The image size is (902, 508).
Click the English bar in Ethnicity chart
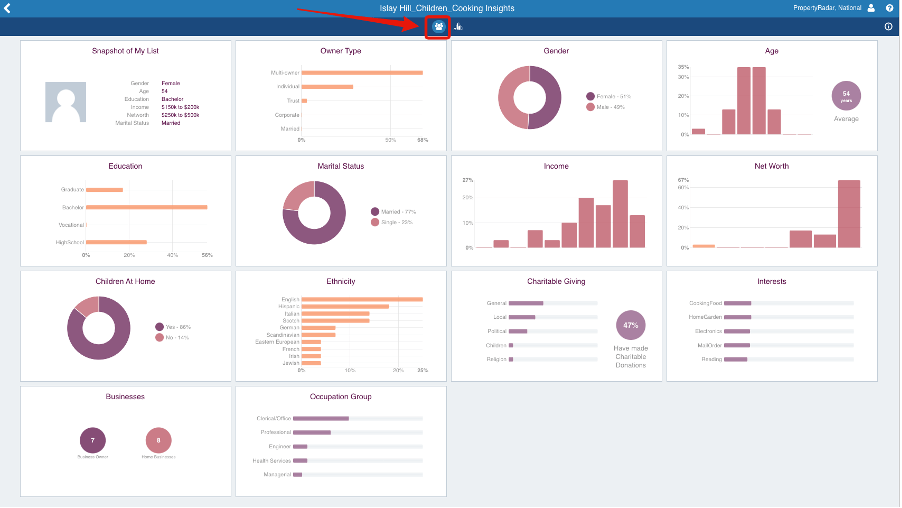click(x=362, y=299)
